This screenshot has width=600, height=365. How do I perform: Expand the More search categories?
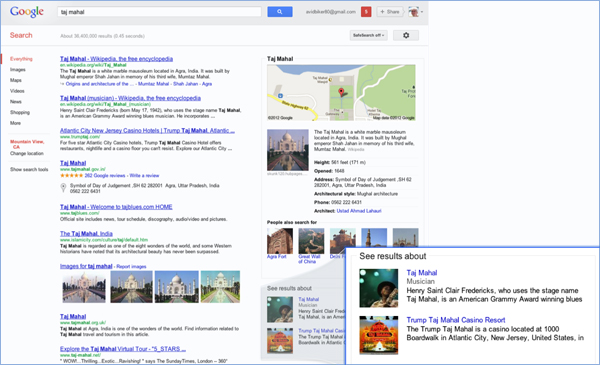(x=15, y=123)
